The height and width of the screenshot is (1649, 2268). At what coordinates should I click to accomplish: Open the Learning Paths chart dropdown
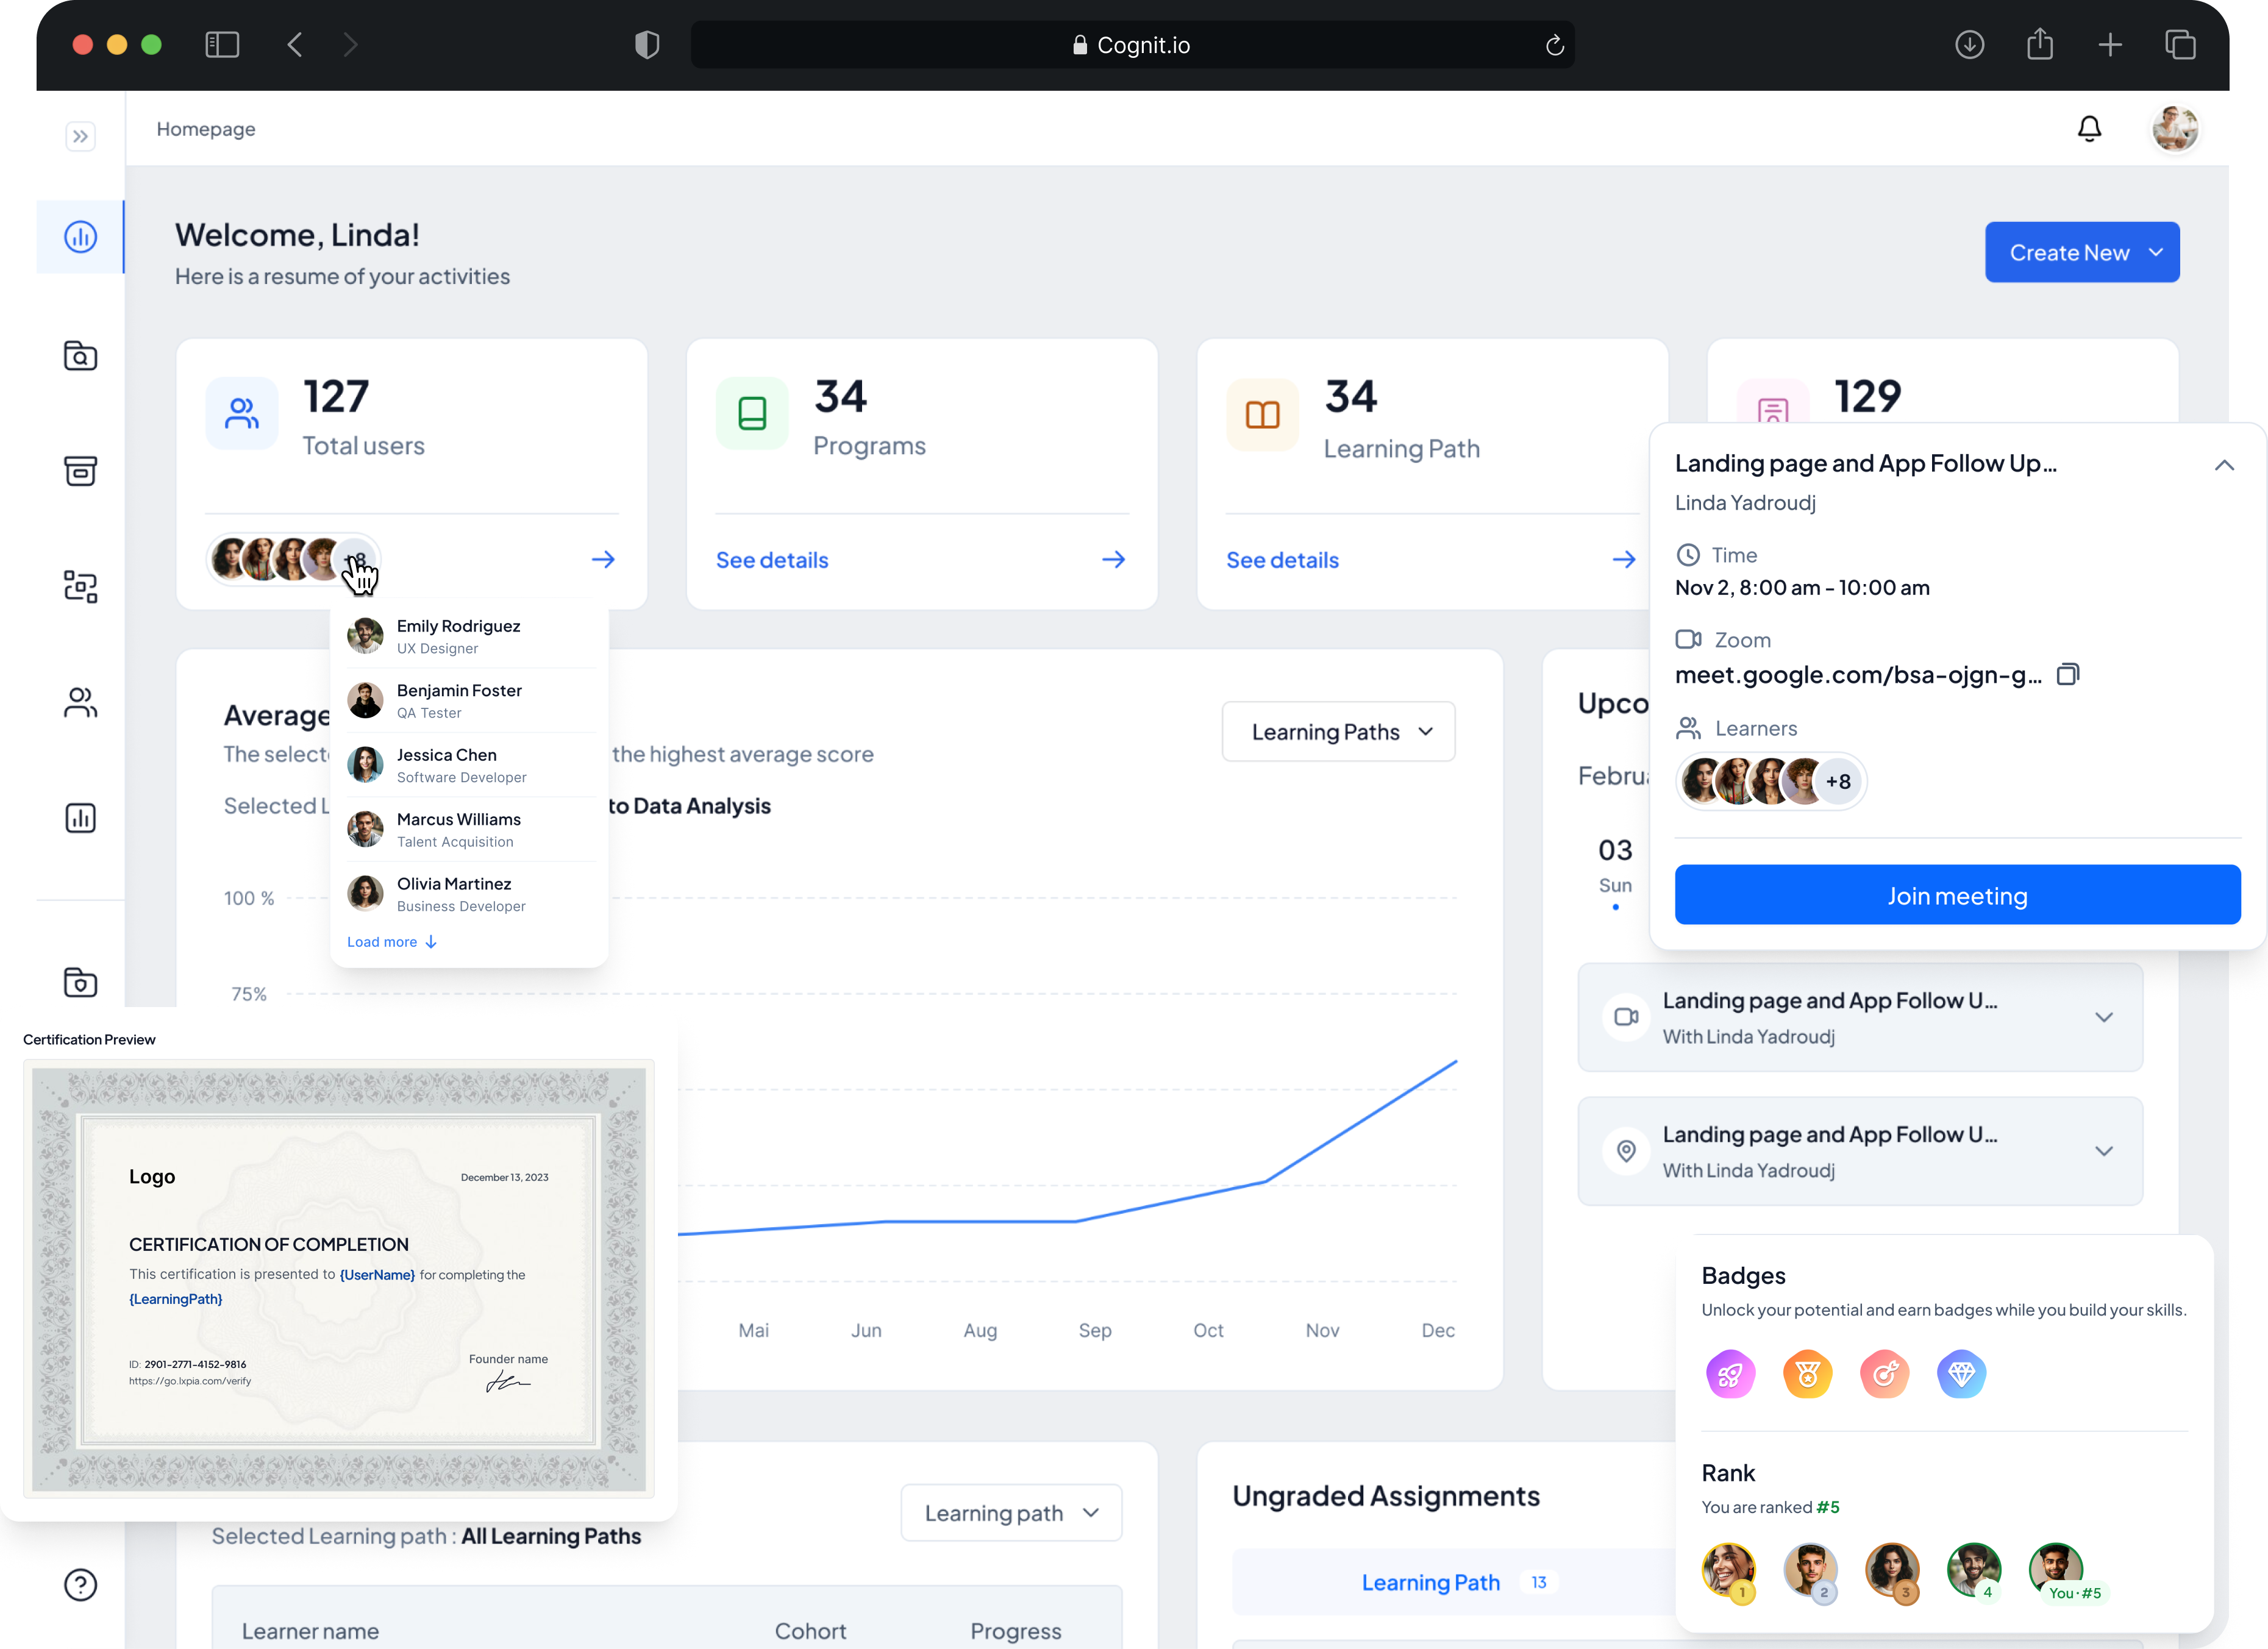(x=1338, y=732)
